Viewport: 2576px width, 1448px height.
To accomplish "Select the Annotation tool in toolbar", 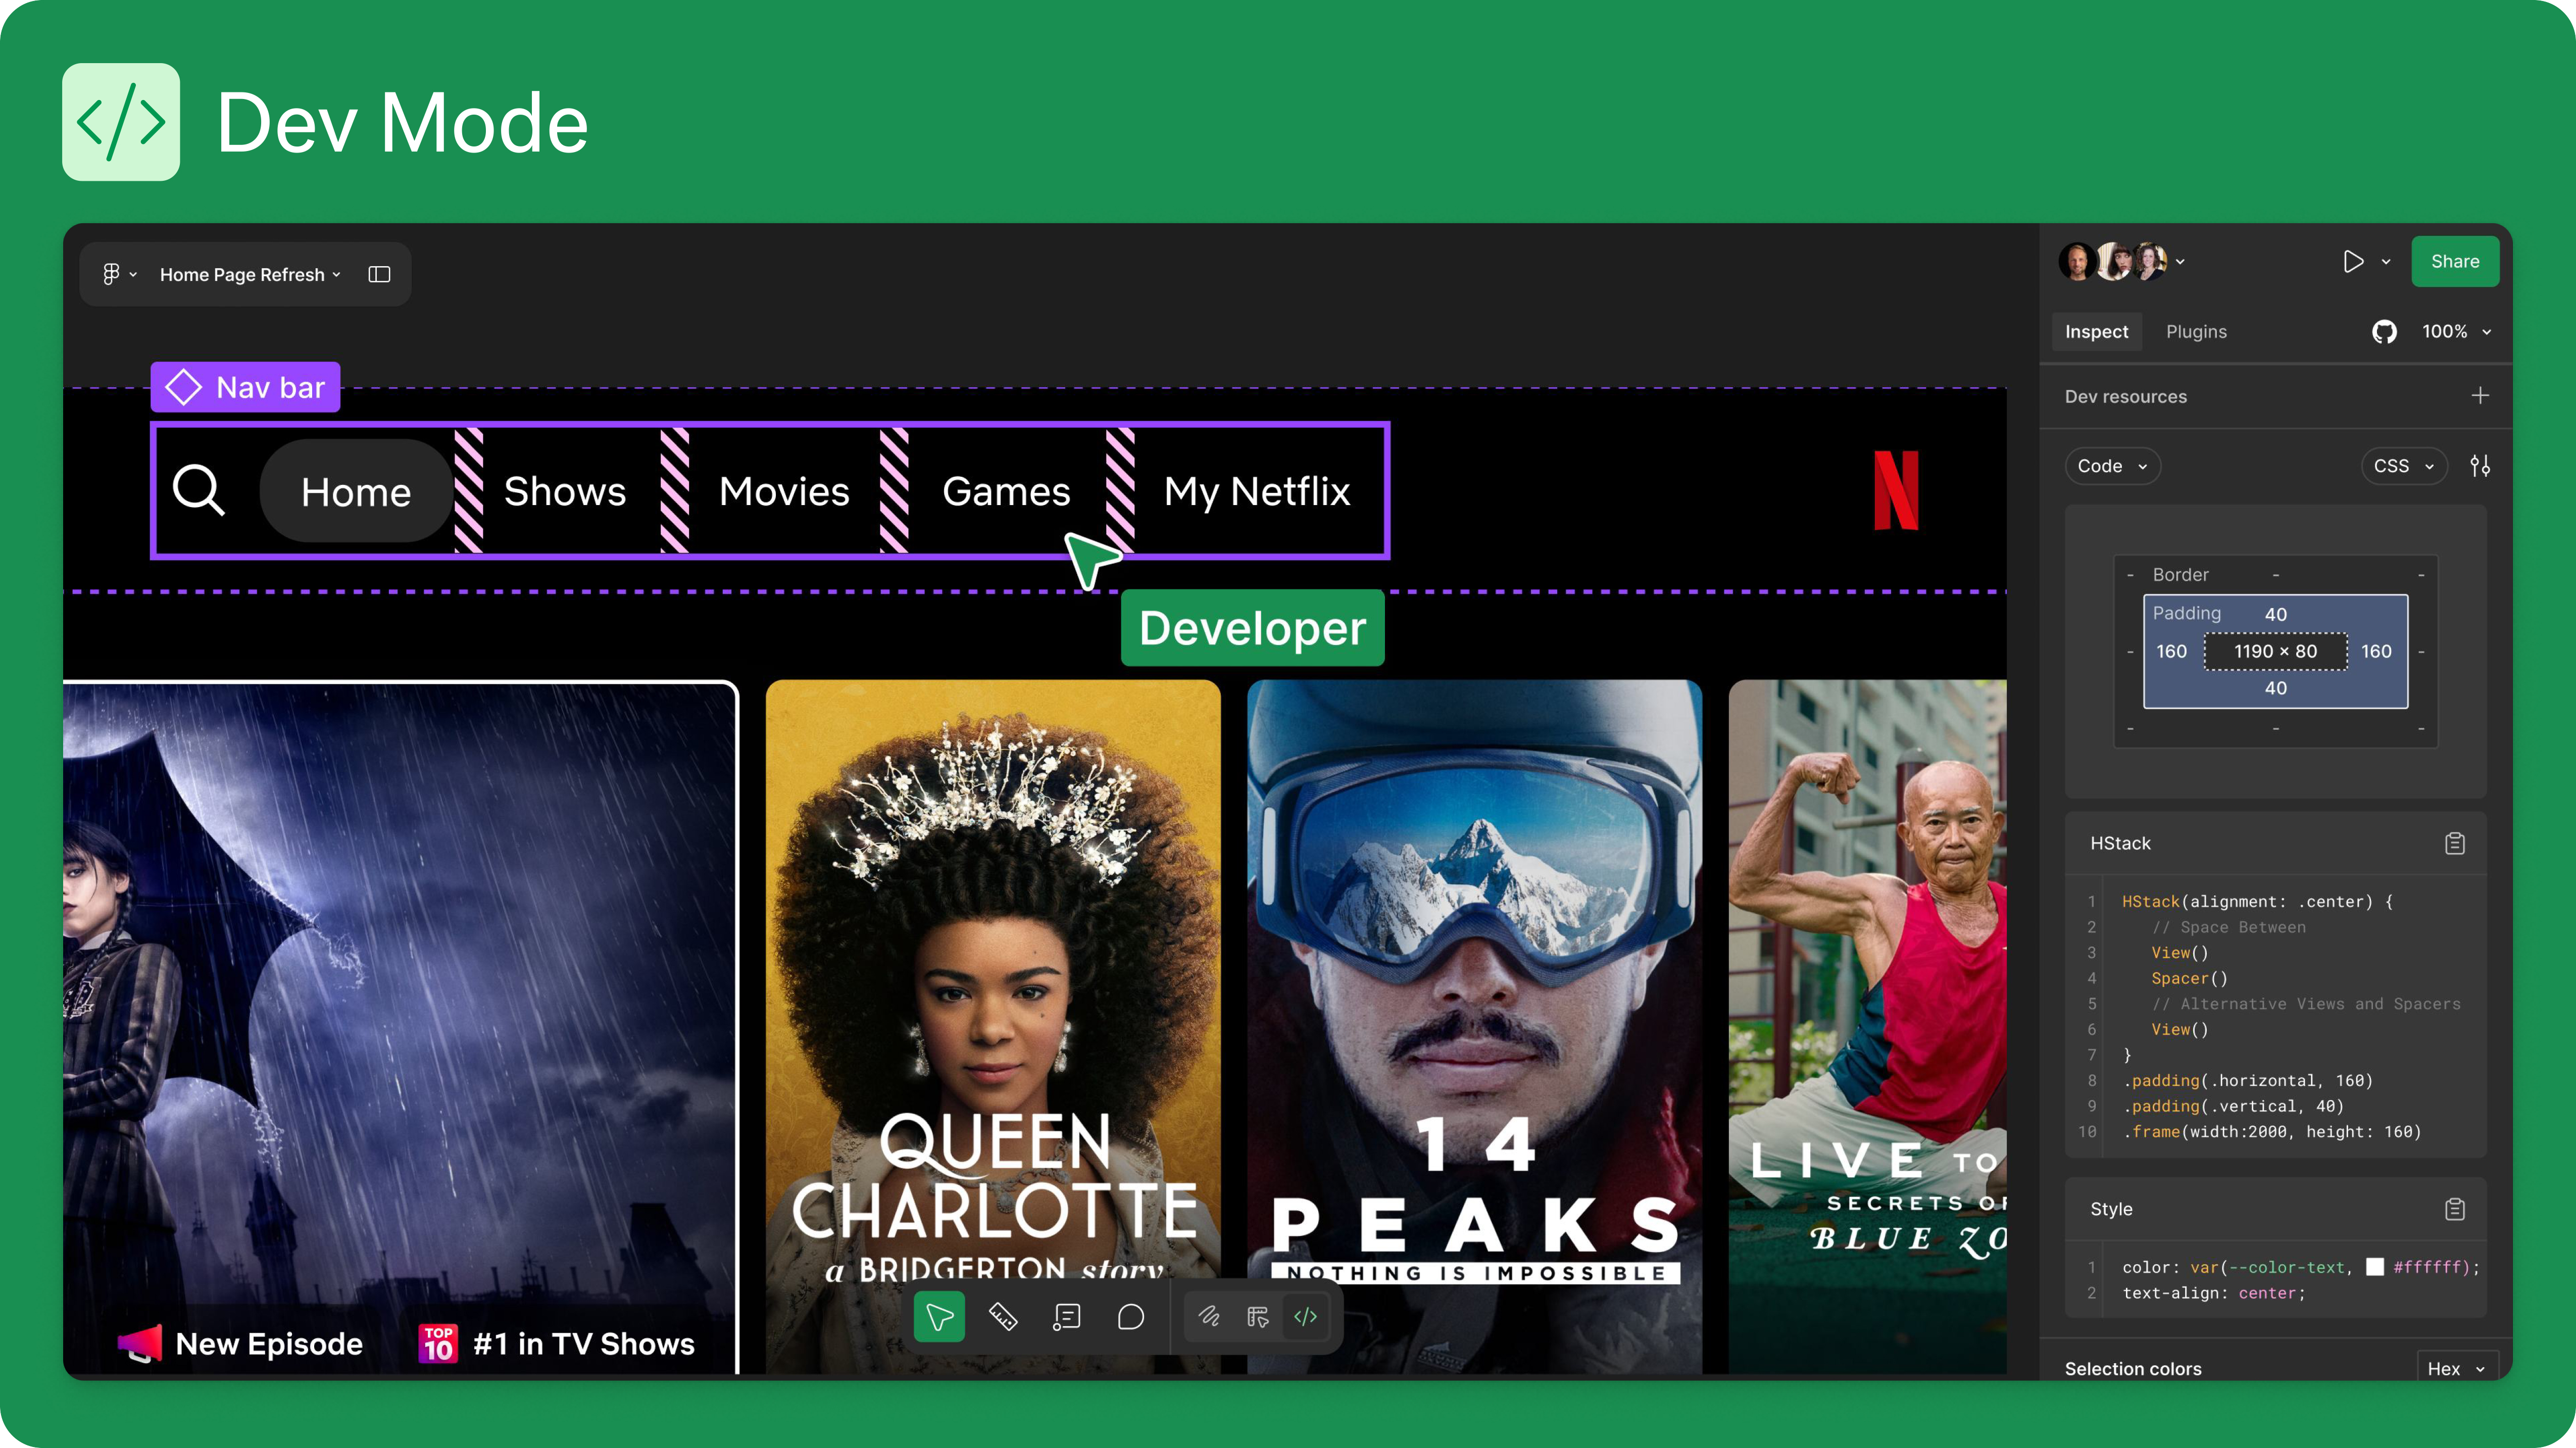I will tap(1067, 1317).
